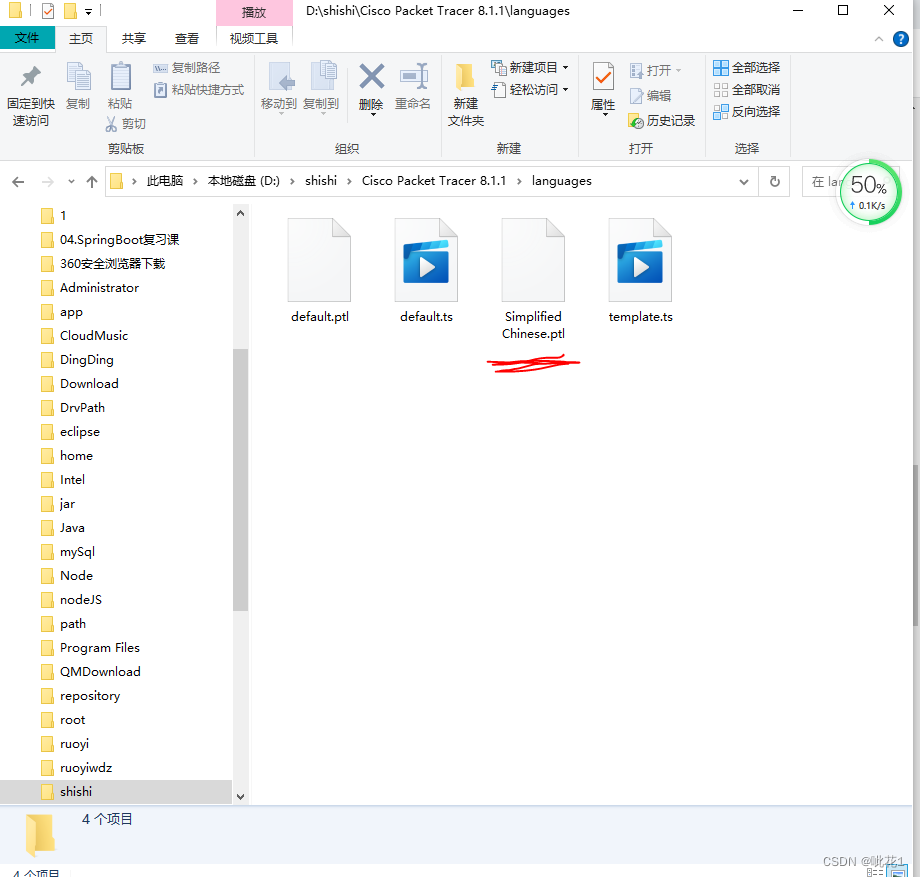Expand the chevron after 此电脑 breadcrumb
This screenshot has height=877, width=920.
coord(195,181)
